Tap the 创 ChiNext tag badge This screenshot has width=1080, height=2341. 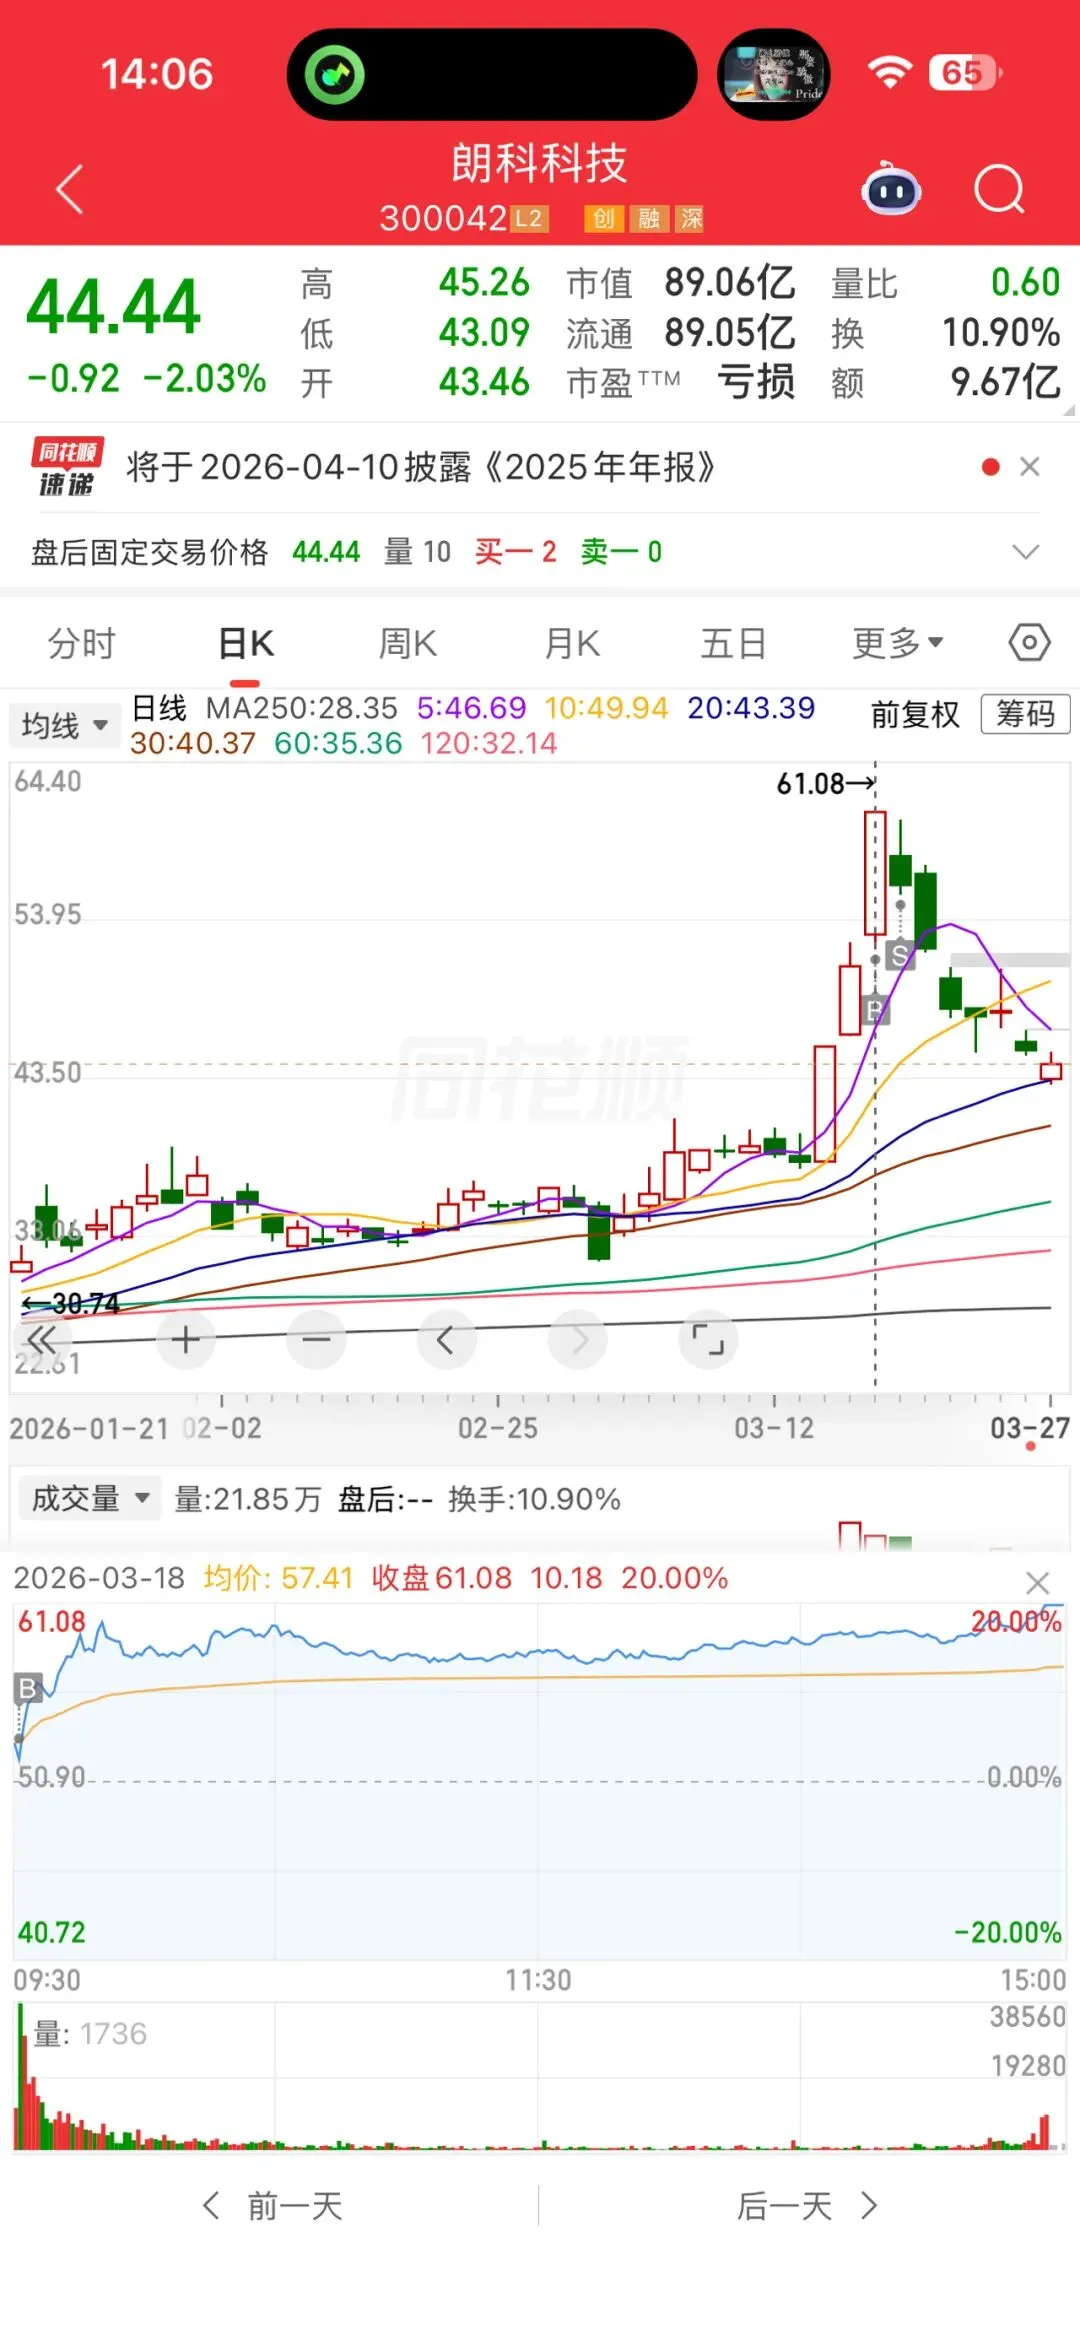click(x=604, y=218)
